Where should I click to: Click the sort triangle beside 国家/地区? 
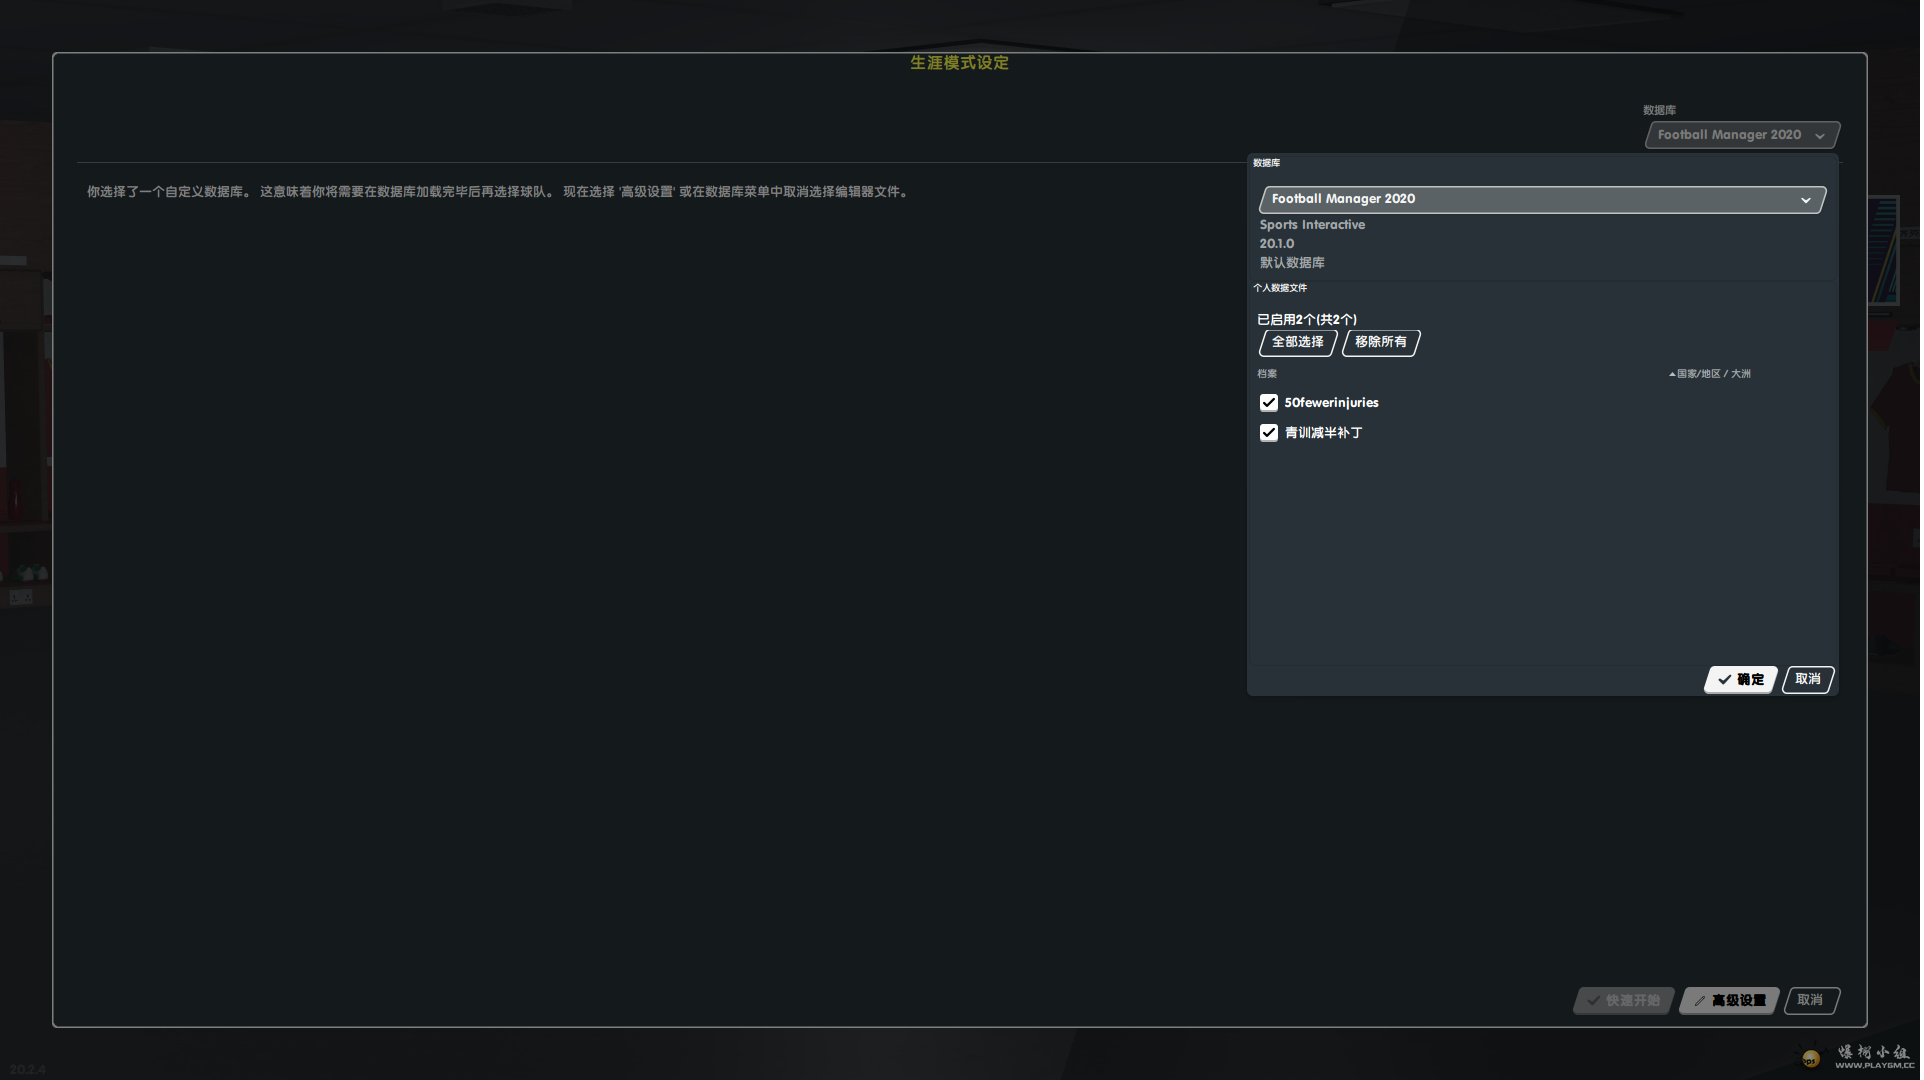pyautogui.click(x=1672, y=375)
